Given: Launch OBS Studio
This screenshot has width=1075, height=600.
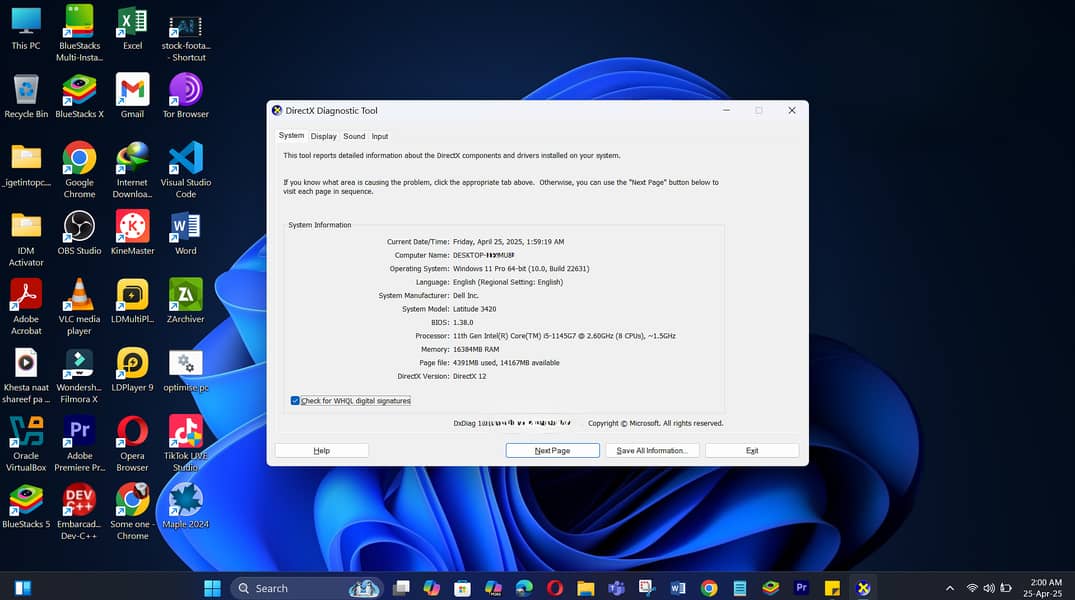Looking at the screenshot, I should point(79,232).
